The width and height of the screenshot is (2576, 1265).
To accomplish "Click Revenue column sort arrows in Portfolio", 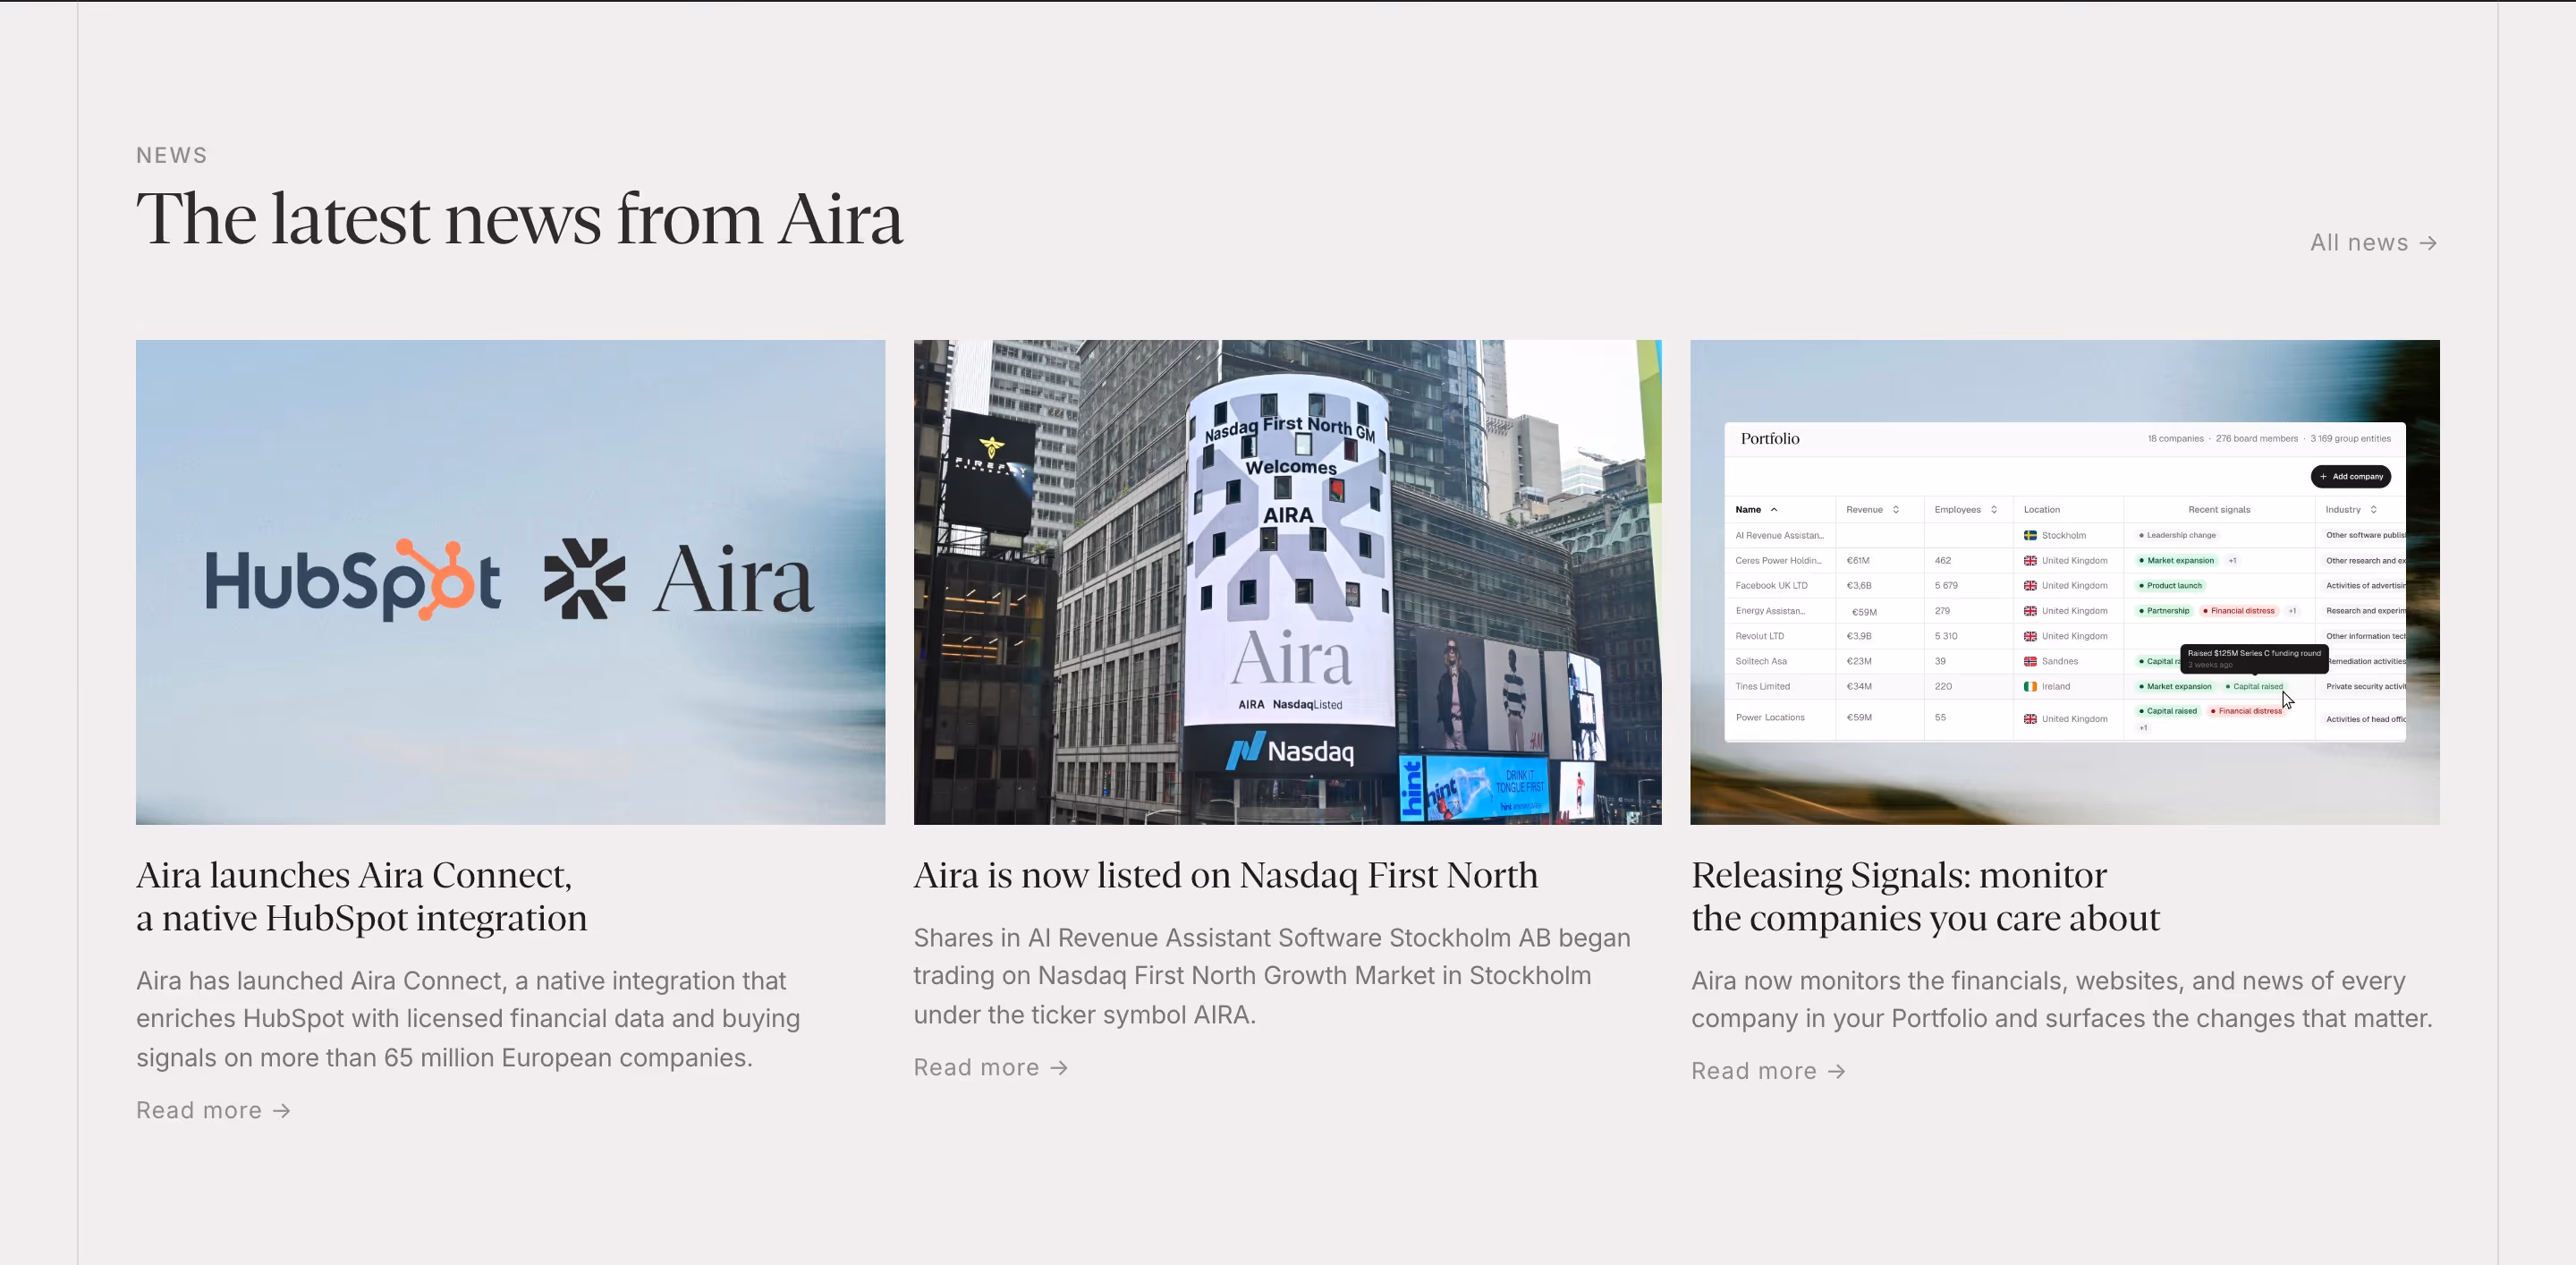I will [1895, 510].
